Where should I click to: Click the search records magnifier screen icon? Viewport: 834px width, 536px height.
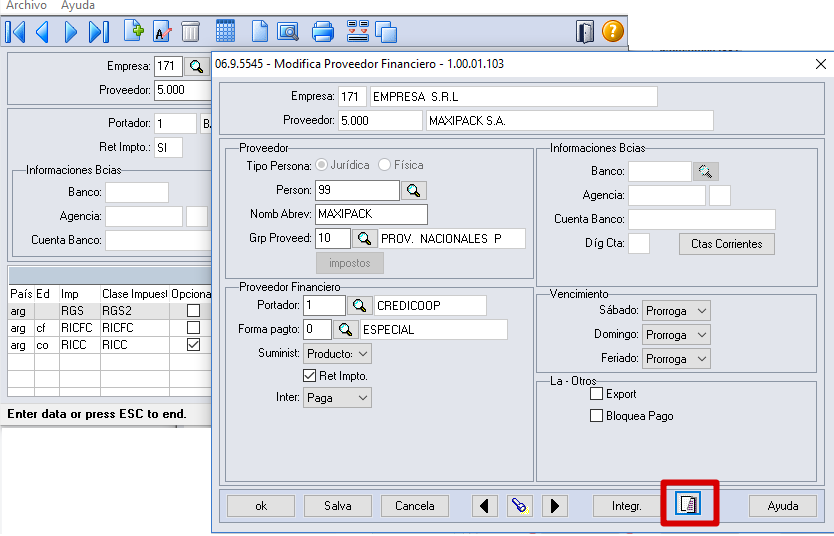coord(288,31)
